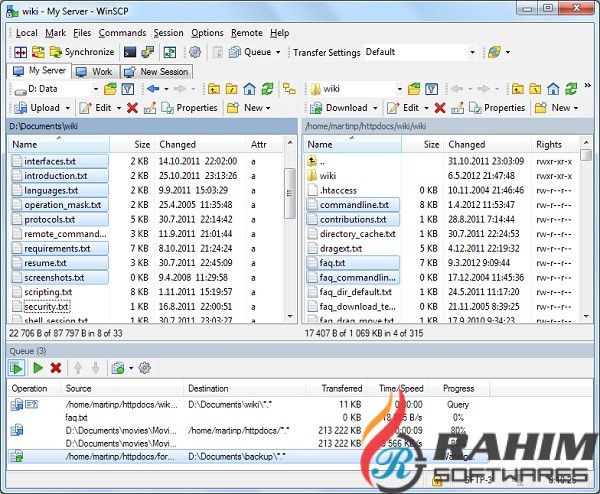Refresh the remote panel

(571, 89)
